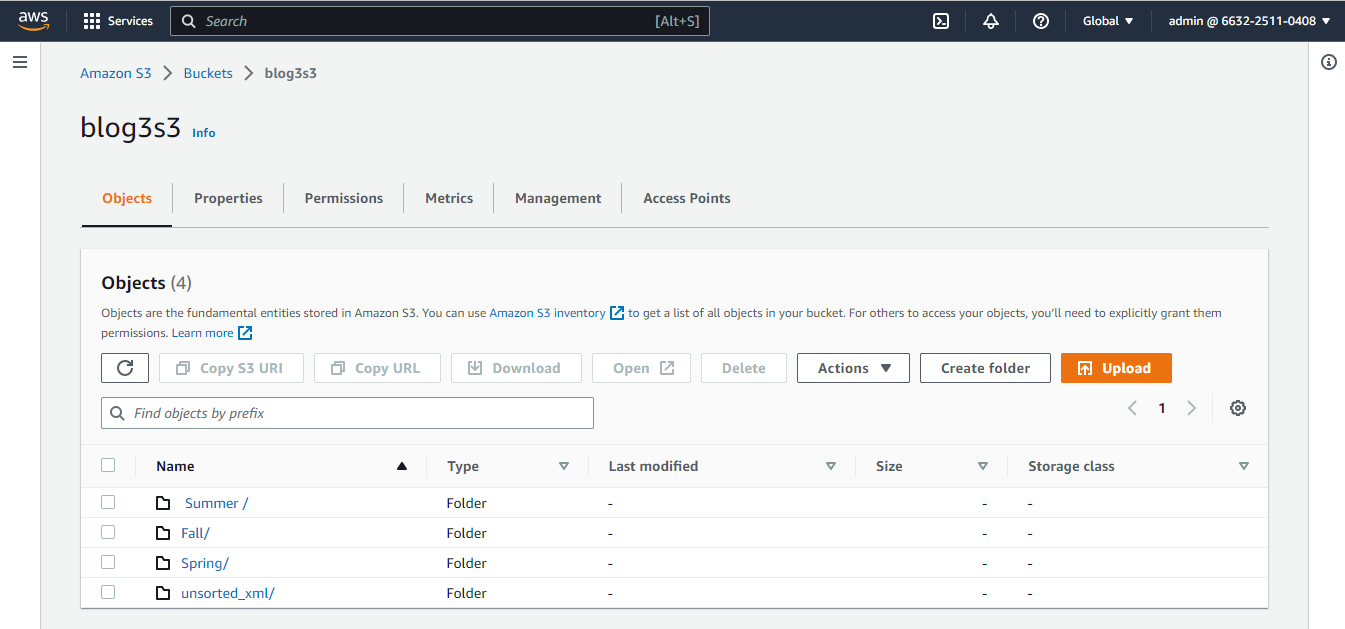Screen dimensions: 1345x629
Task: Click the unsorted_xml folder icon
Action: [163, 593]
